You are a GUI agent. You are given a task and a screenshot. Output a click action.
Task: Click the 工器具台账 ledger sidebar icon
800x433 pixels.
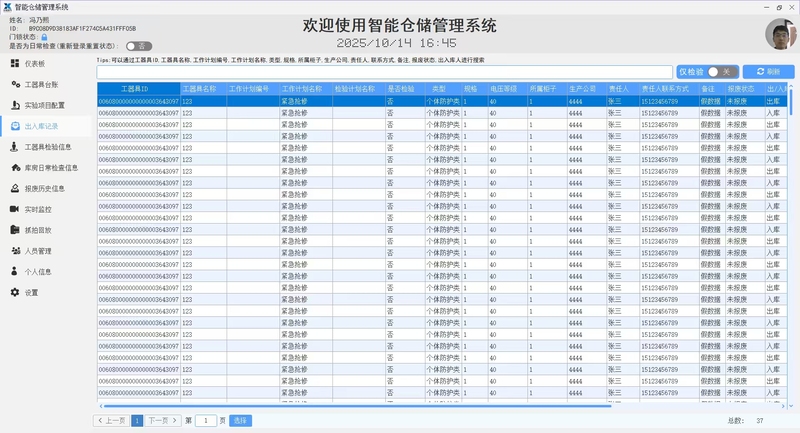click(15, 85)
